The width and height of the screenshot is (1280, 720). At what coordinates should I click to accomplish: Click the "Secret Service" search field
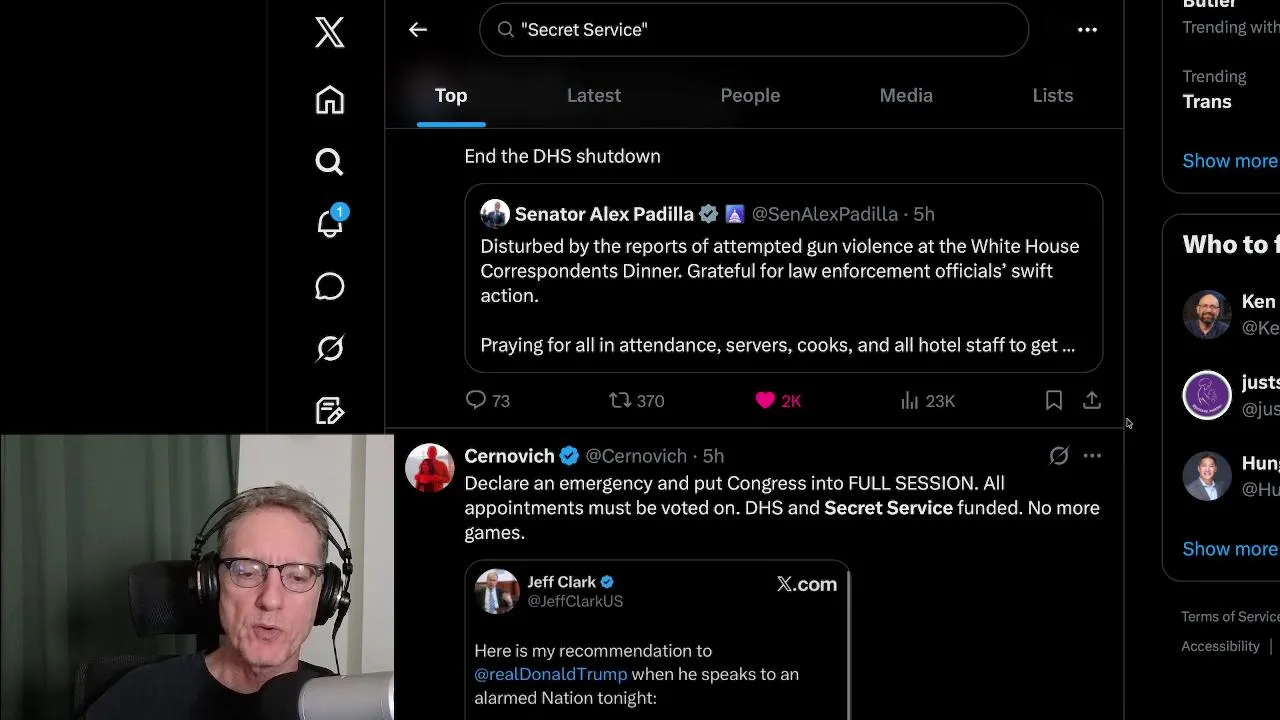point(754,30)
